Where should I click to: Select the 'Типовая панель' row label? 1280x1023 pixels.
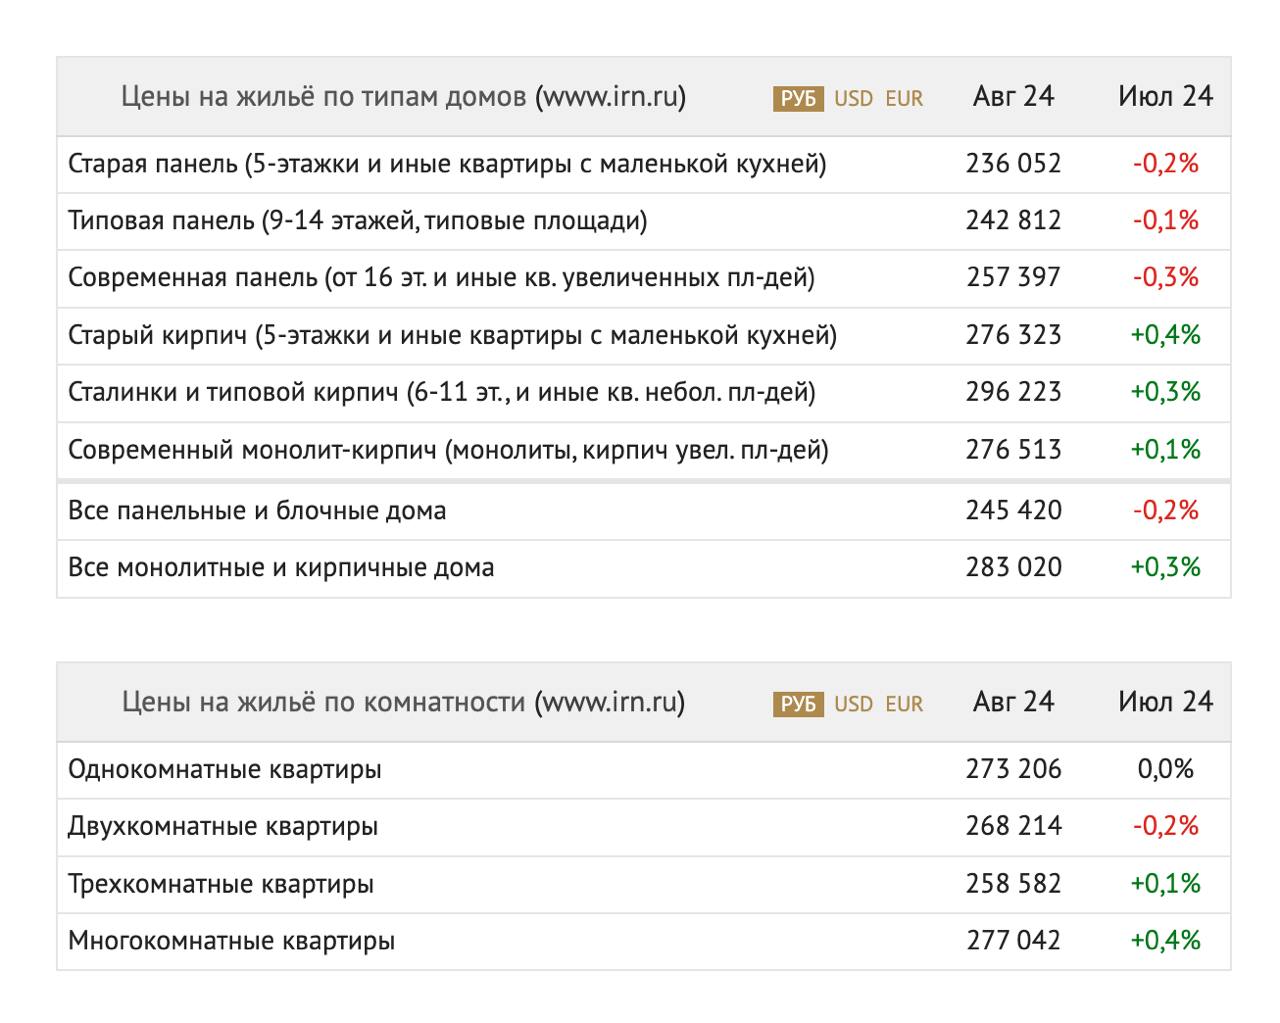tap(357, 221)
